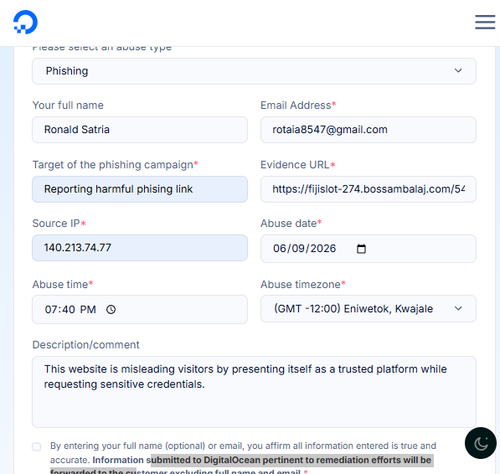The image size is (500, 474).
Task: Check the information accuracy affirmation checkbox
Action: pos(37,447)
